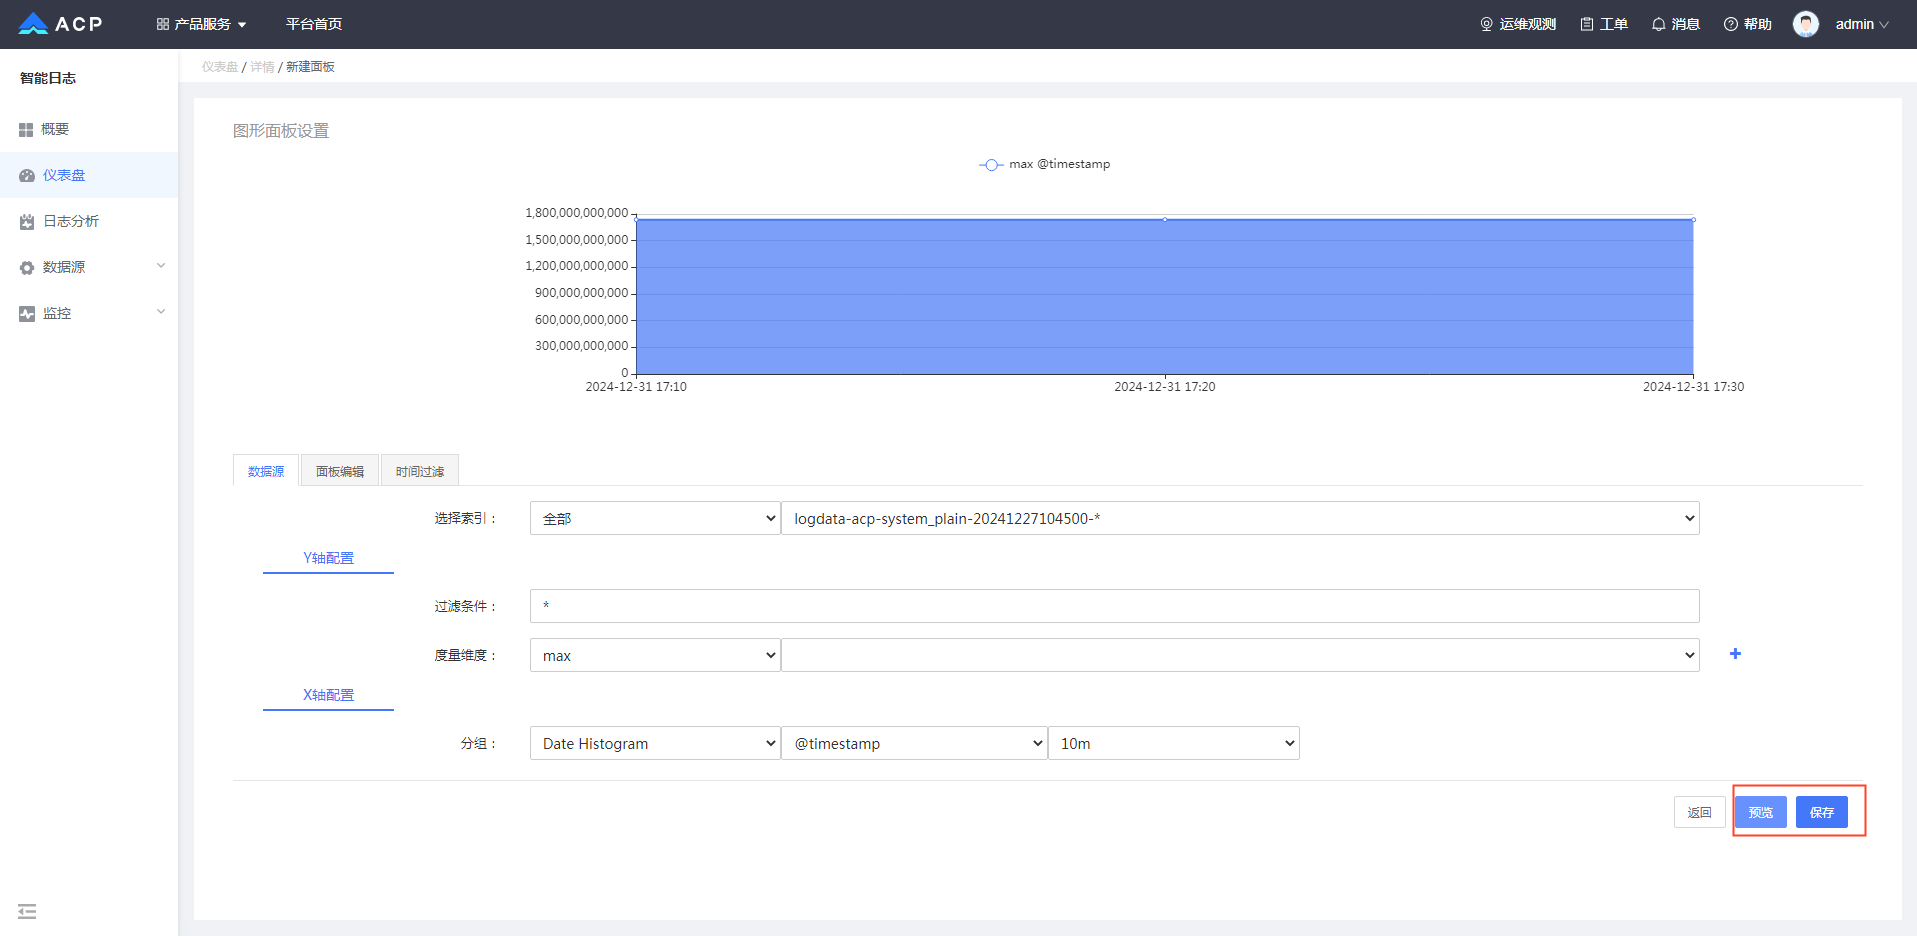Click the 日志分析 icon
The width and height of the screenshot is (1917, 936).
27,222
